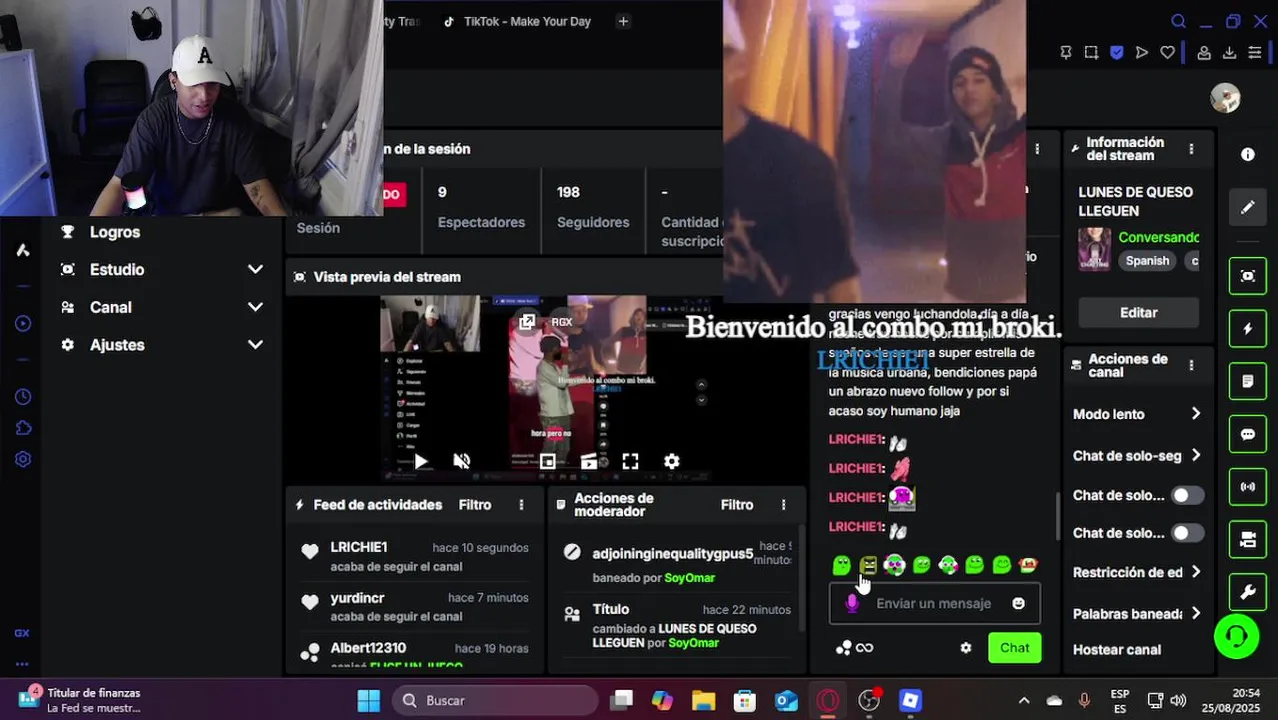The height and width of the screenshot is (720, 1278).
Task: Switch to TikTok - Make Your Day tab
Action: [x=516, y=21]
